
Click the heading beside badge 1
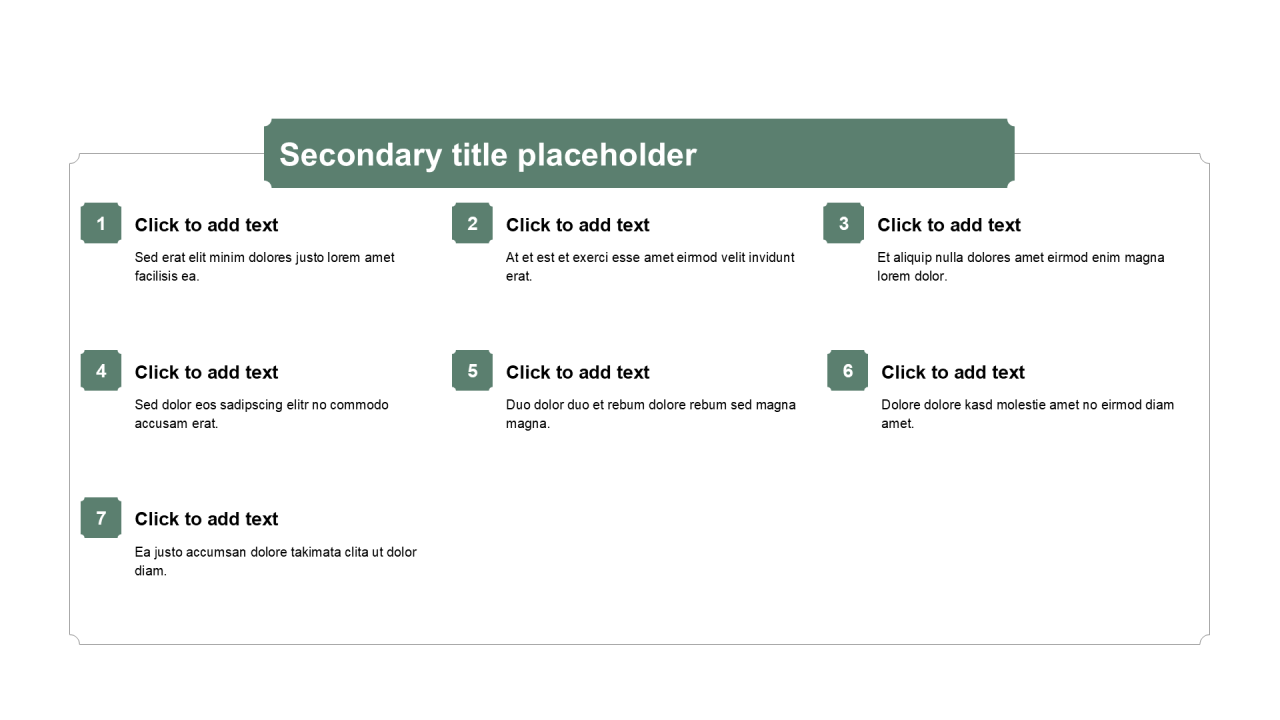pyautogui.click(x=207, y=225)
